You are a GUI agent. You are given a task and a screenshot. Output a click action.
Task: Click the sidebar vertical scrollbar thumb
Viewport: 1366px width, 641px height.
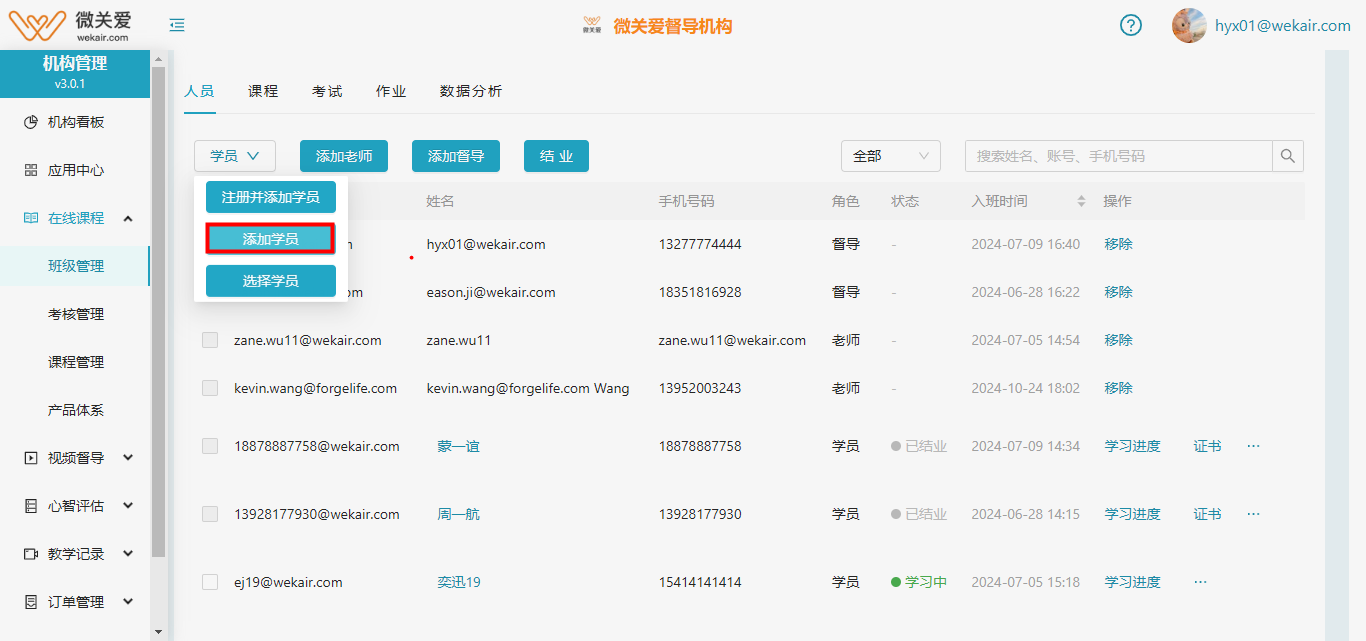158,312
